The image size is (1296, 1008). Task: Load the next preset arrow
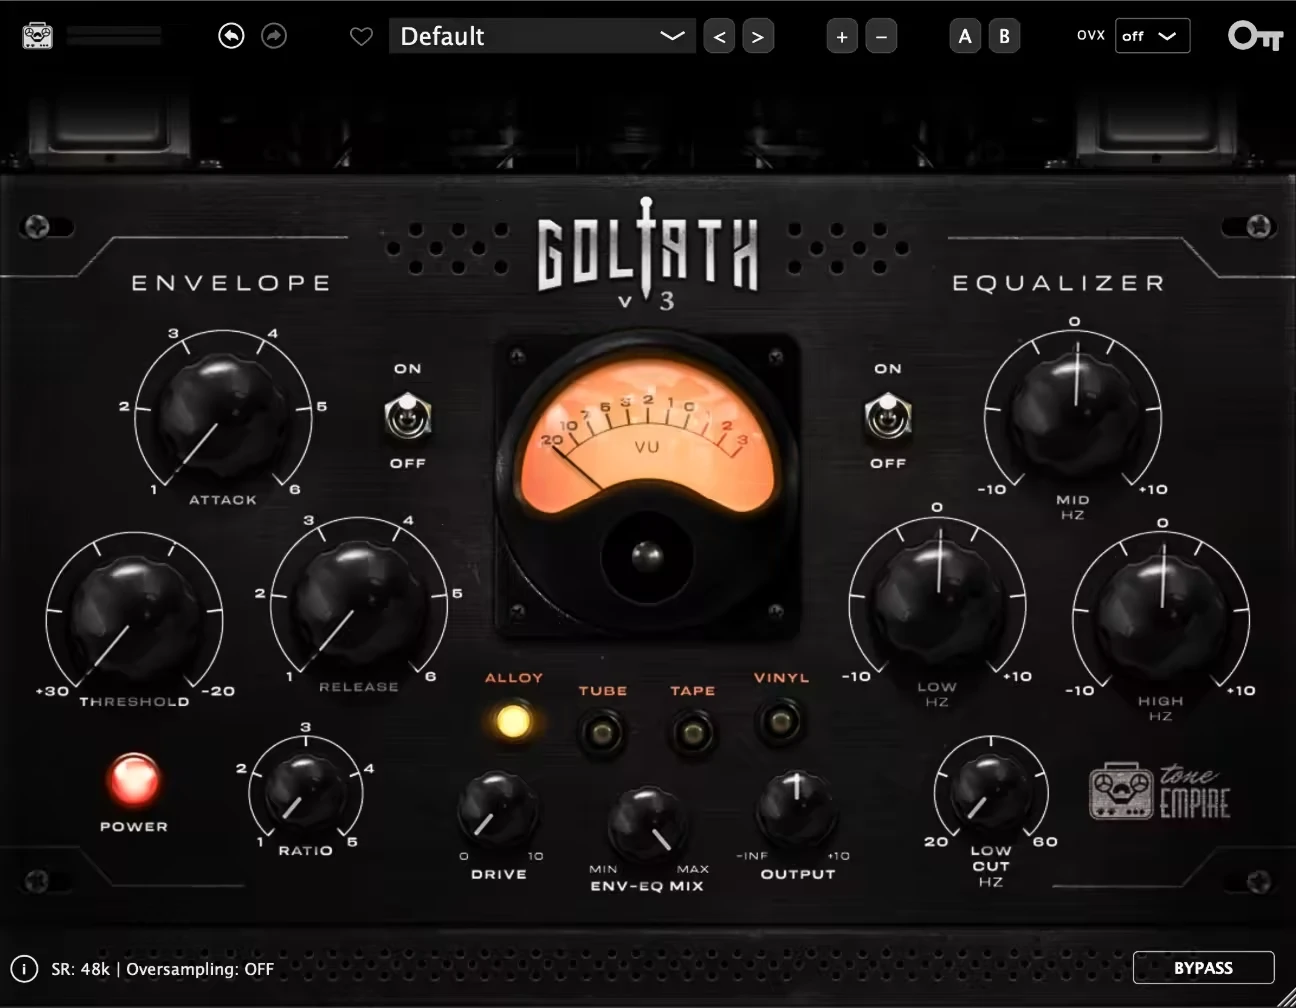758,37
